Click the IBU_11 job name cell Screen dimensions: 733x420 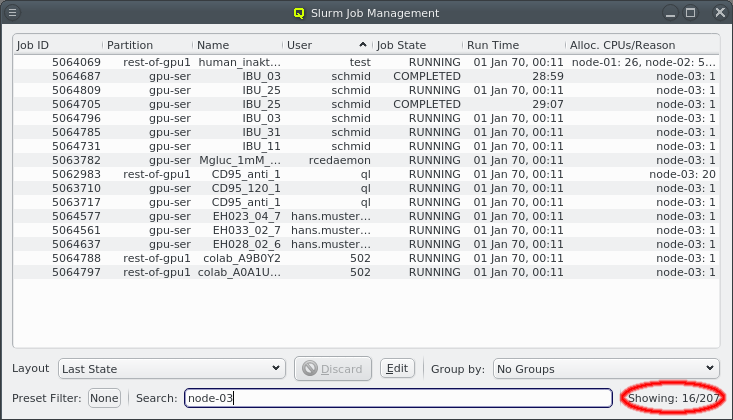261,146
